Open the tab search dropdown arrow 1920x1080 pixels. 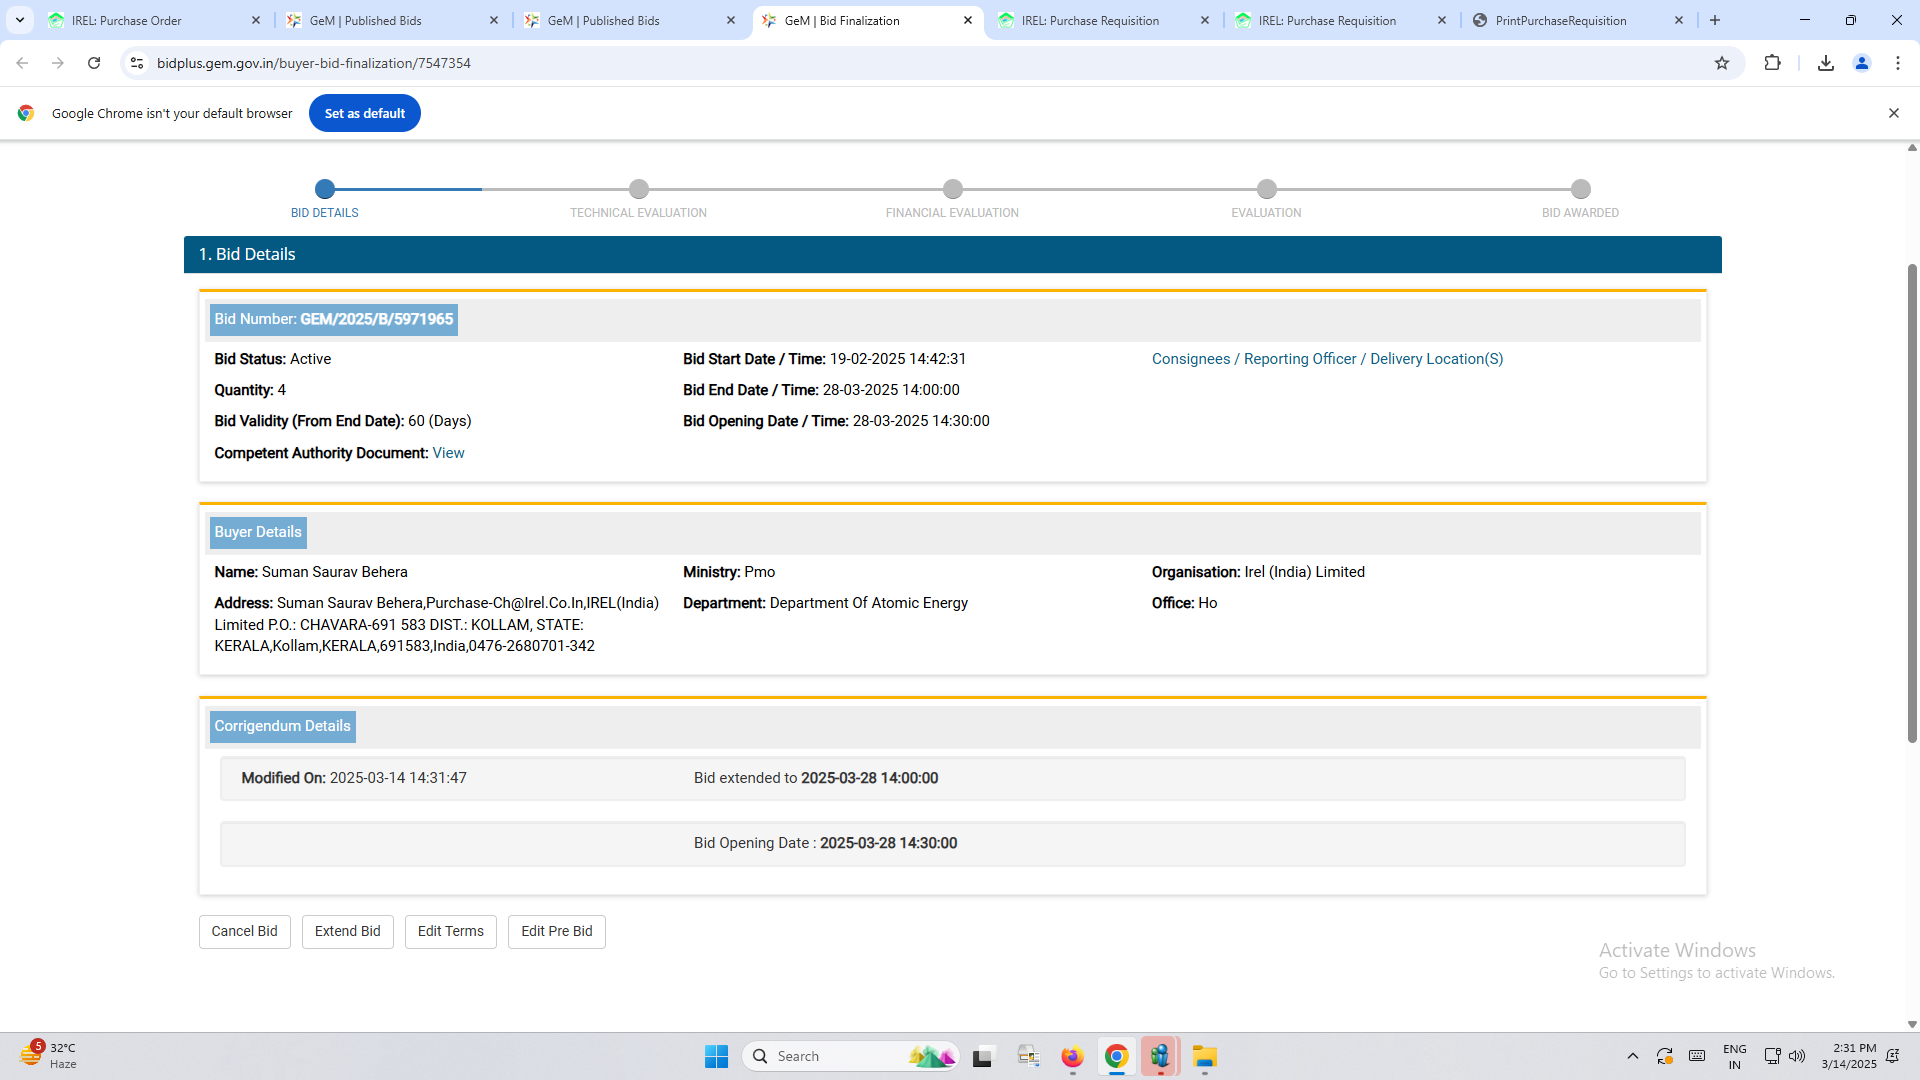20,20
